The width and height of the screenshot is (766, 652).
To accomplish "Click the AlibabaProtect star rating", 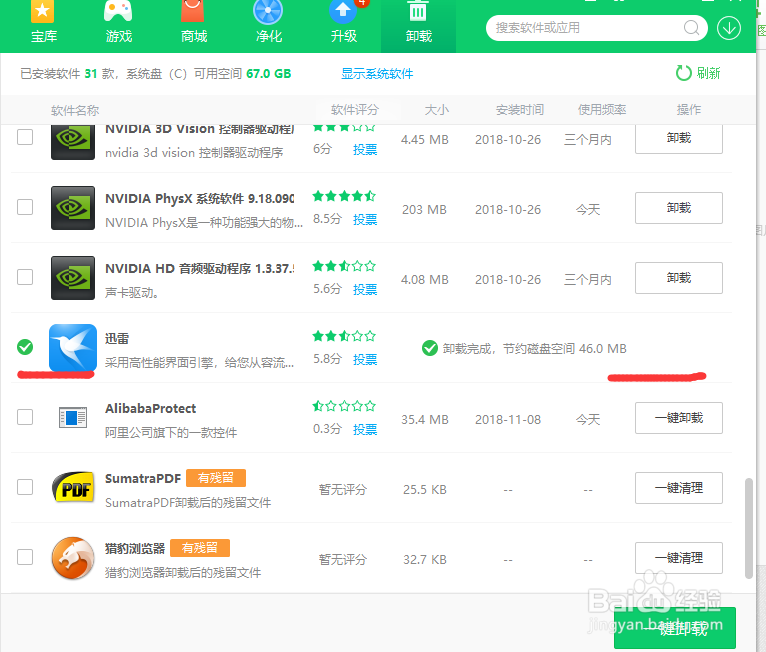I will click(x=344, y=406).
